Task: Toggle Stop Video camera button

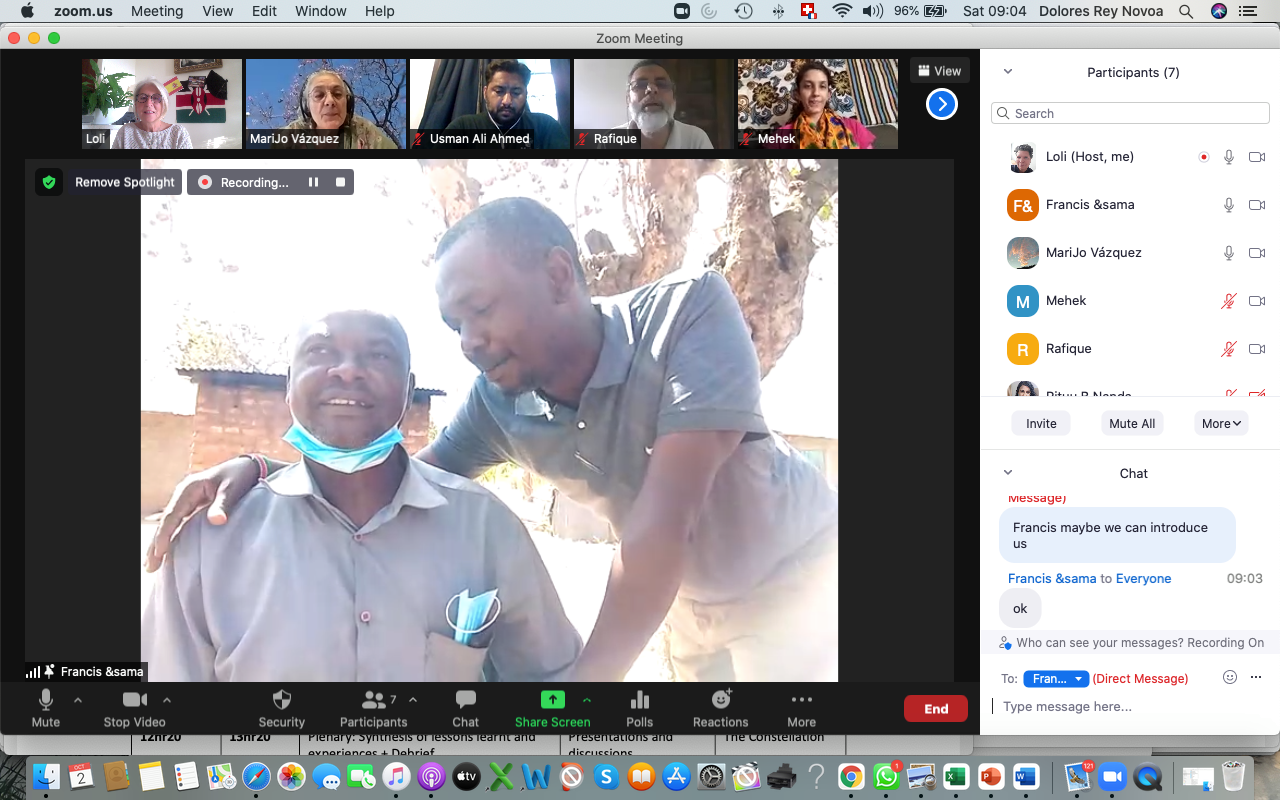Action: click(x=134, y=700)
